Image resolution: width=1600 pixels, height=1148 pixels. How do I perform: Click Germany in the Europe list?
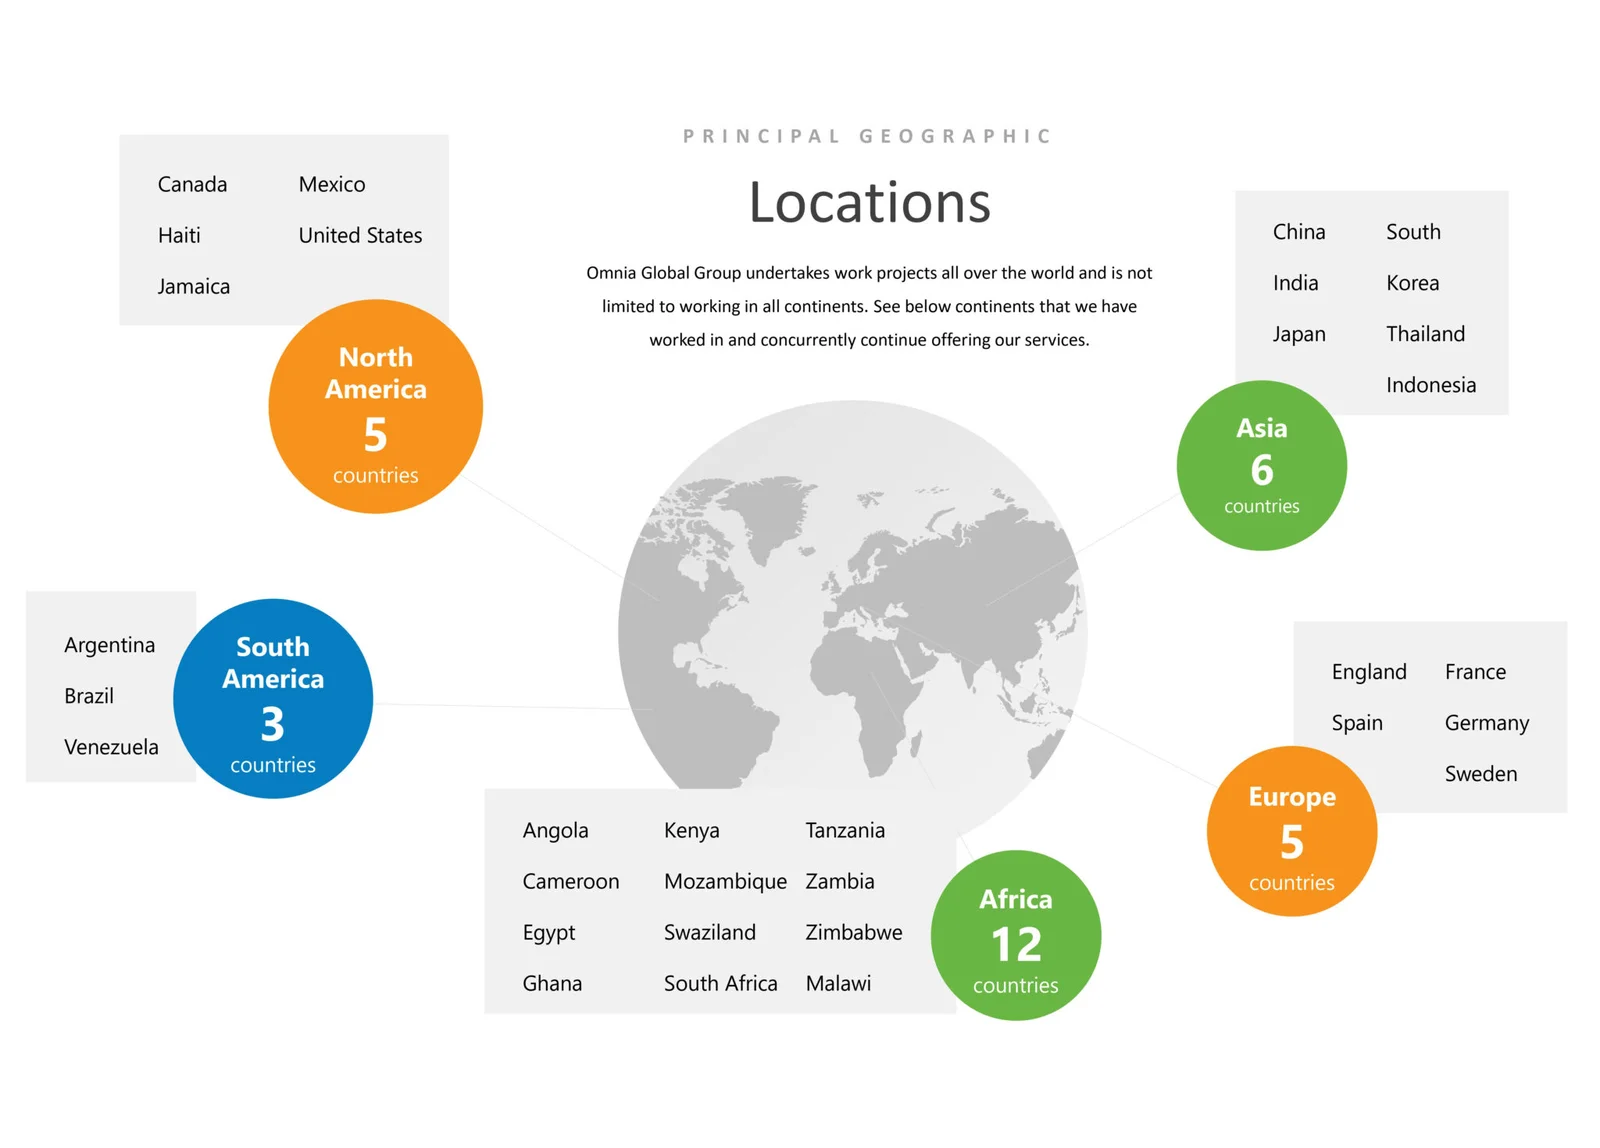(1486, 723)
